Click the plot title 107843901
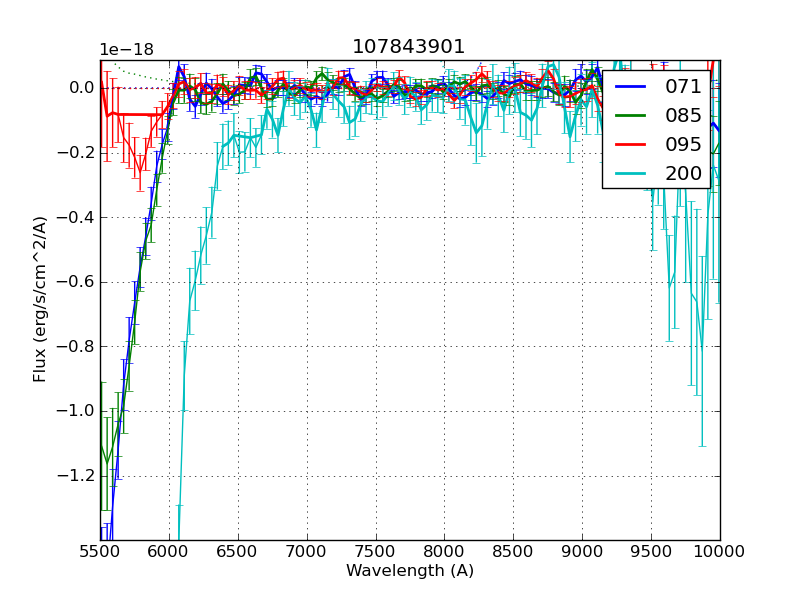Viewport: 800px width, 600px height. [409, 47]
